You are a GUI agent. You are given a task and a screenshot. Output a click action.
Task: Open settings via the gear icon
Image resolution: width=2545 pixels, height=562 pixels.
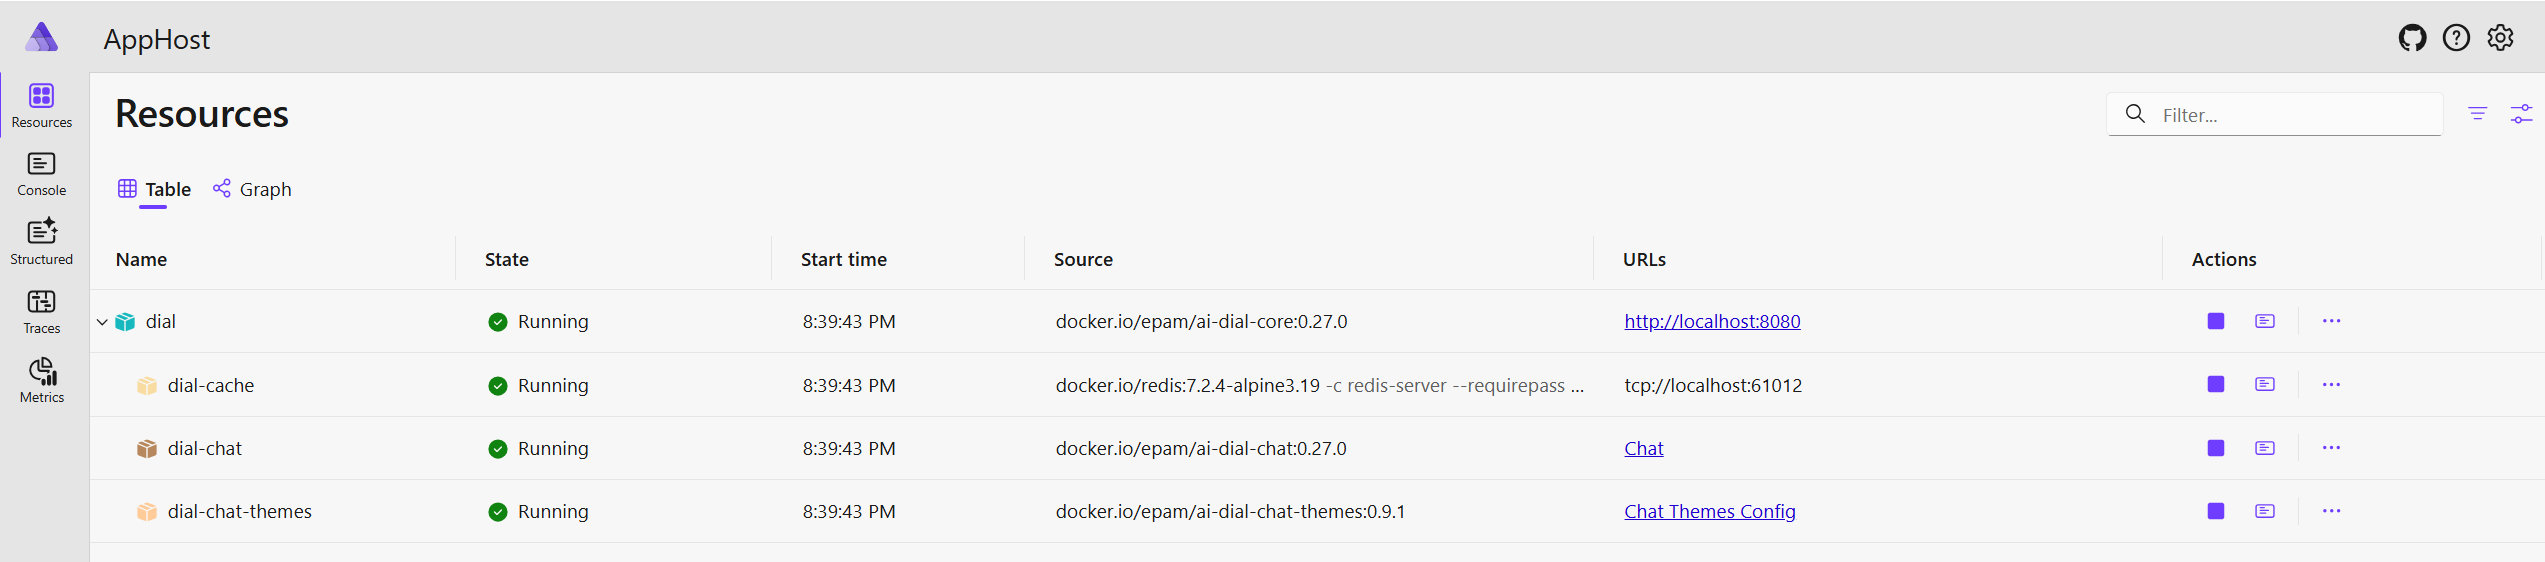2500,38
